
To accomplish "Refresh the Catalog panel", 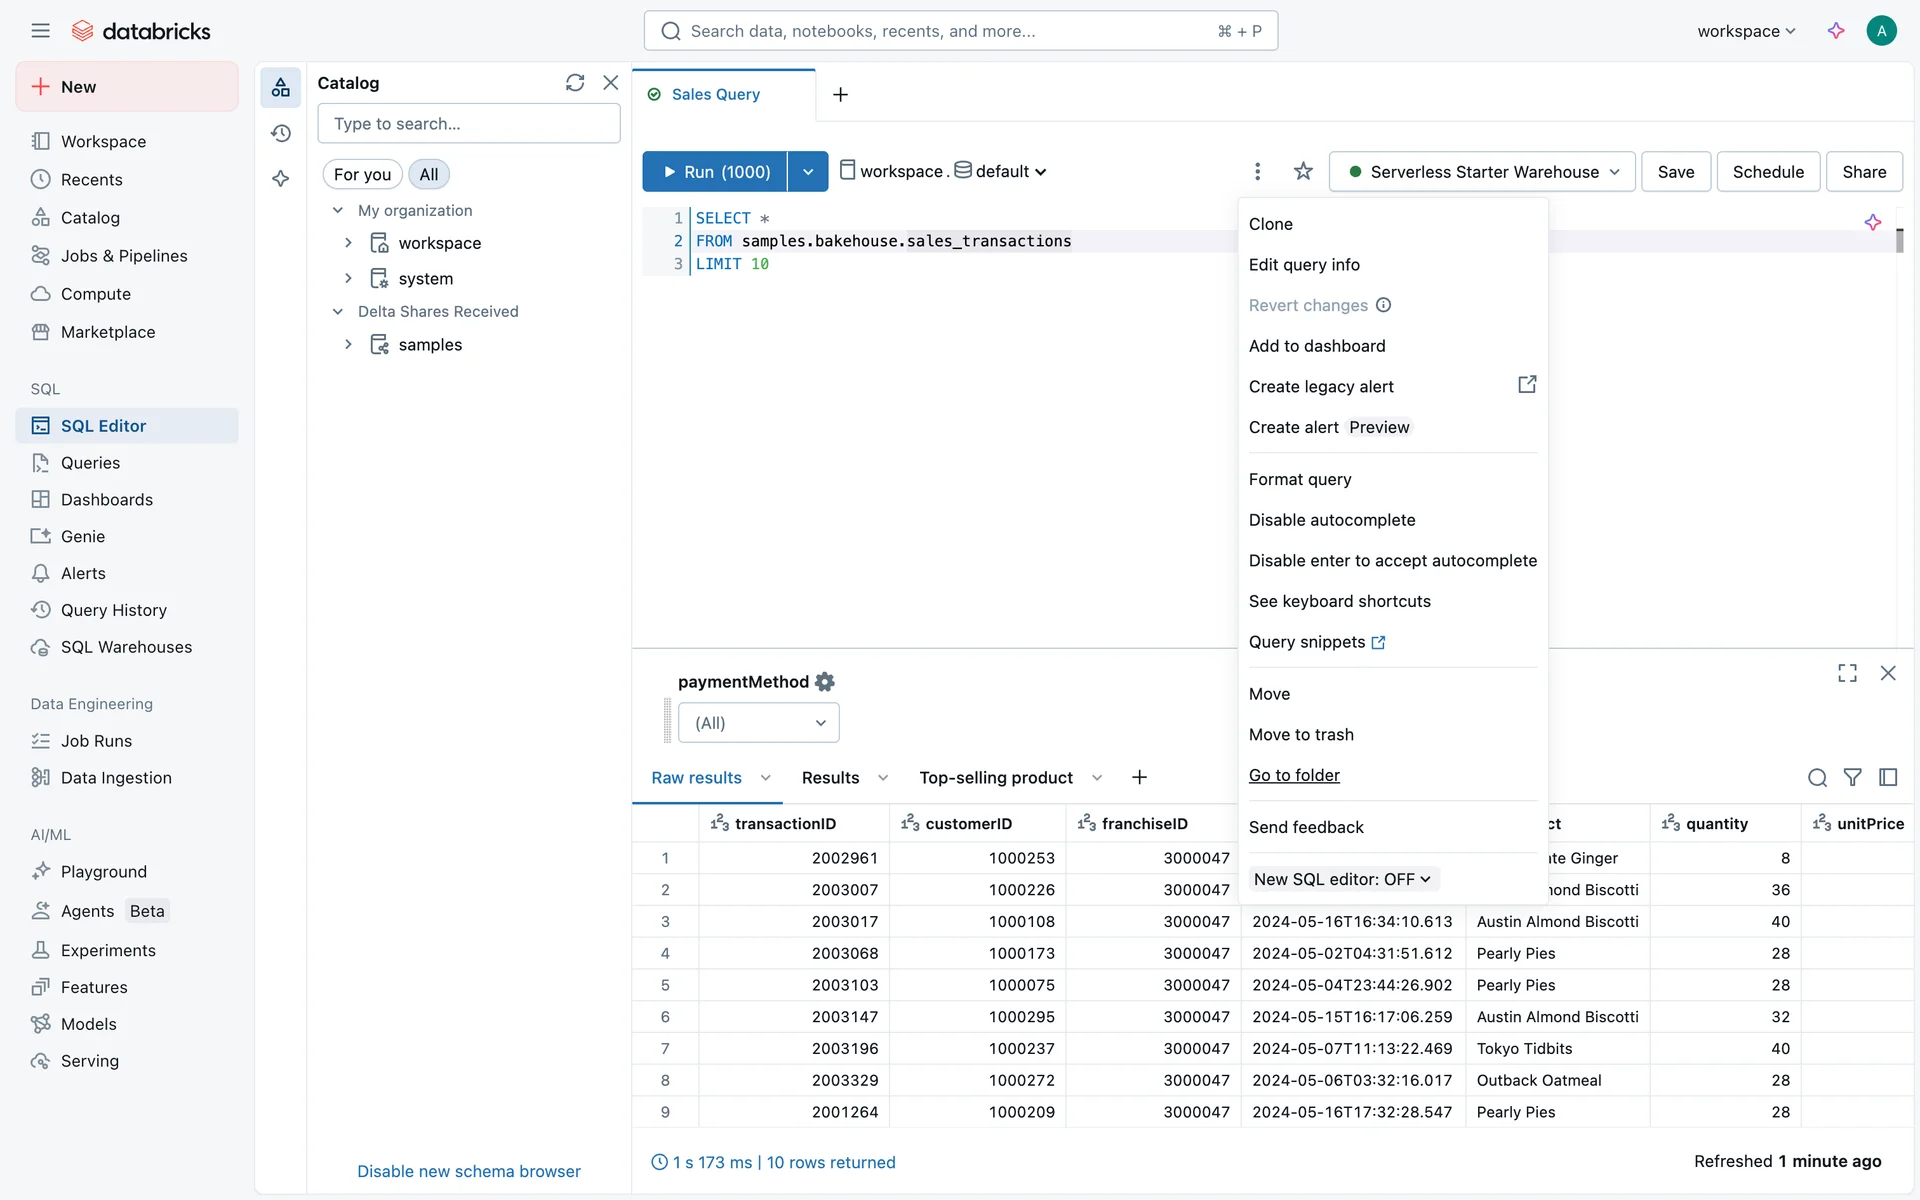I will point(574,83).
